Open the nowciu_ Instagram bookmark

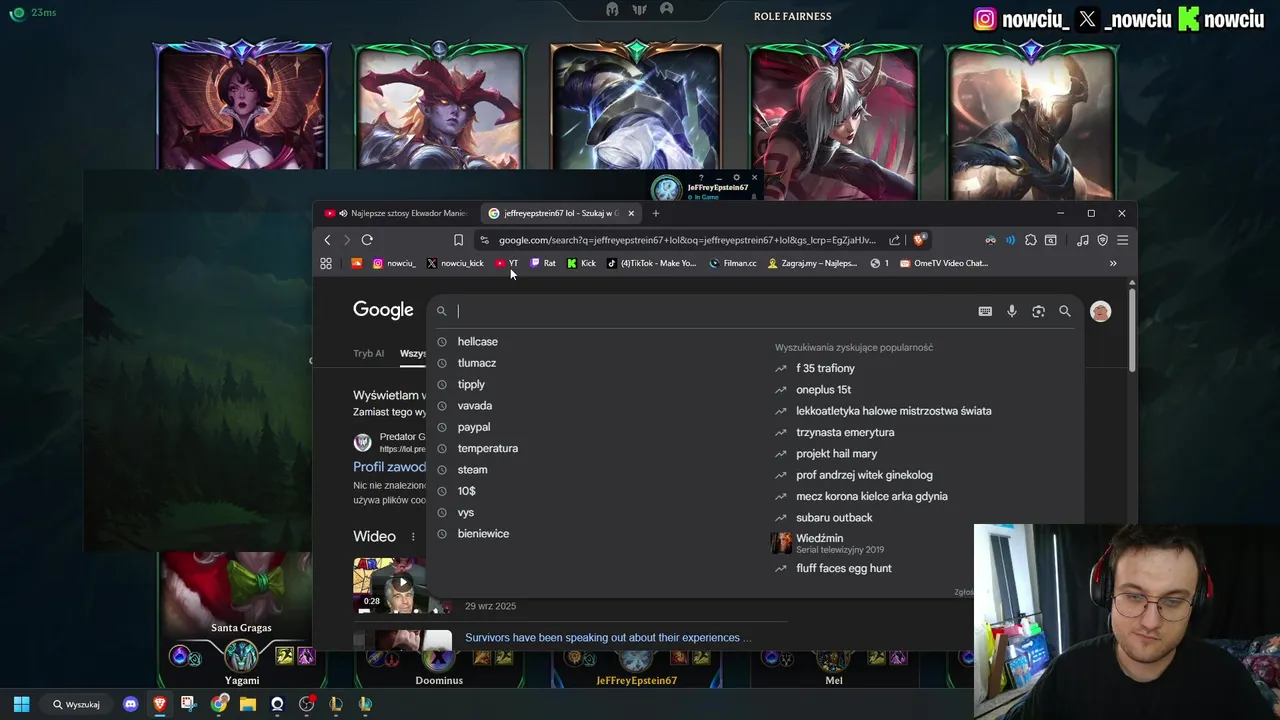tap(394, 263)
